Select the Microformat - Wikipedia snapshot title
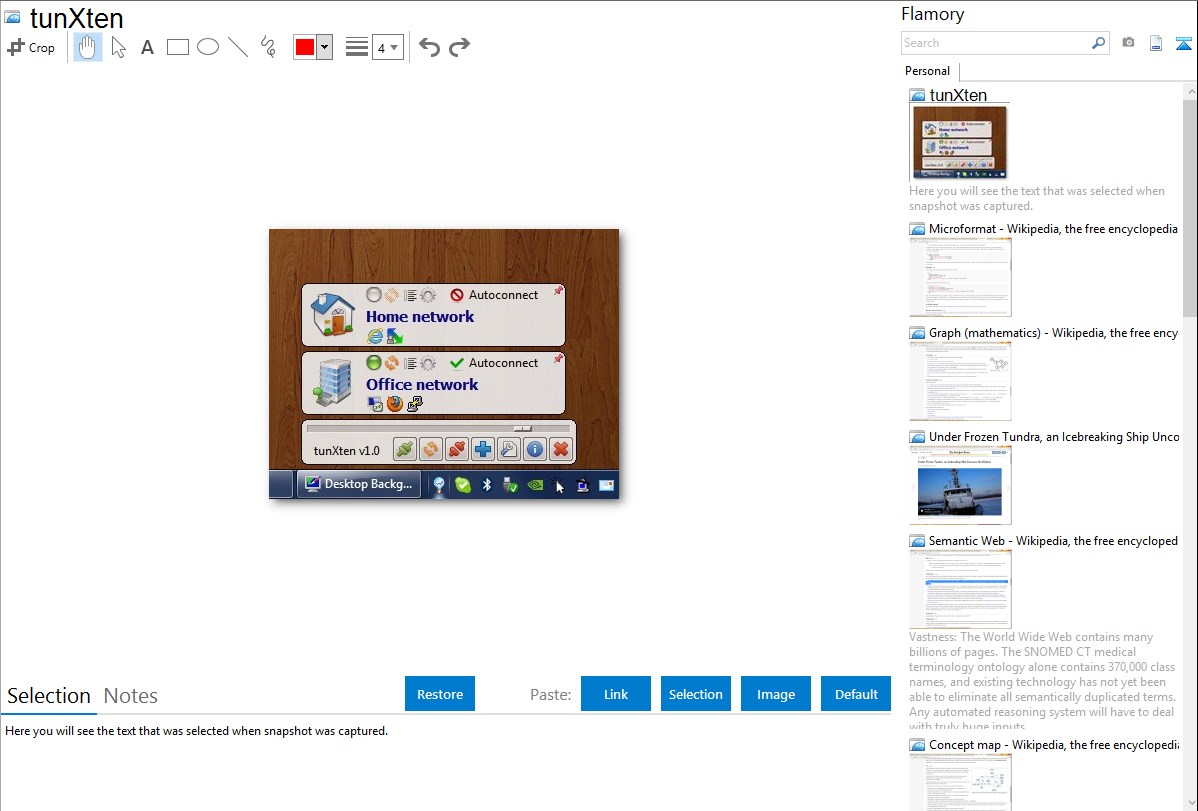The image size is (1198, 811). click(1053, 229)
